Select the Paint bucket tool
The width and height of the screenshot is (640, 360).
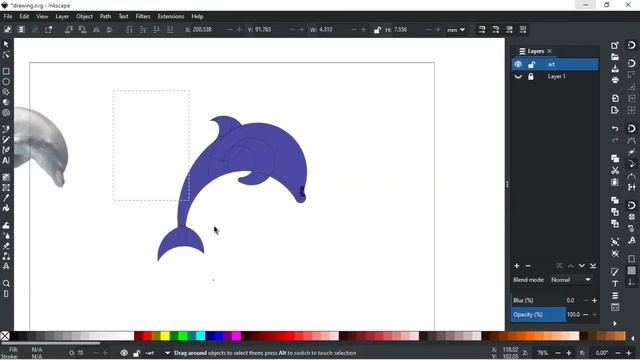[x=6, y=208]
